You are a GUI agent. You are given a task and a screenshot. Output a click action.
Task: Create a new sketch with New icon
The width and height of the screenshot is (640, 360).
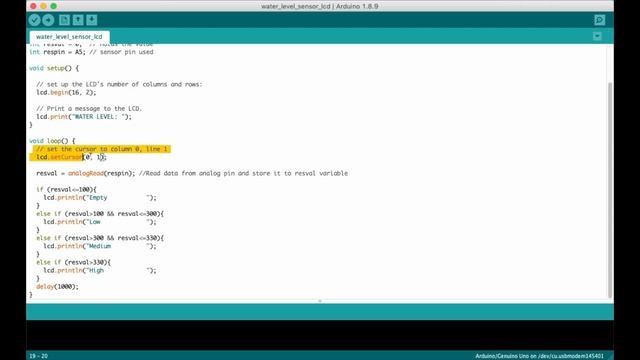pyautogui.click(x=64, y=20)
